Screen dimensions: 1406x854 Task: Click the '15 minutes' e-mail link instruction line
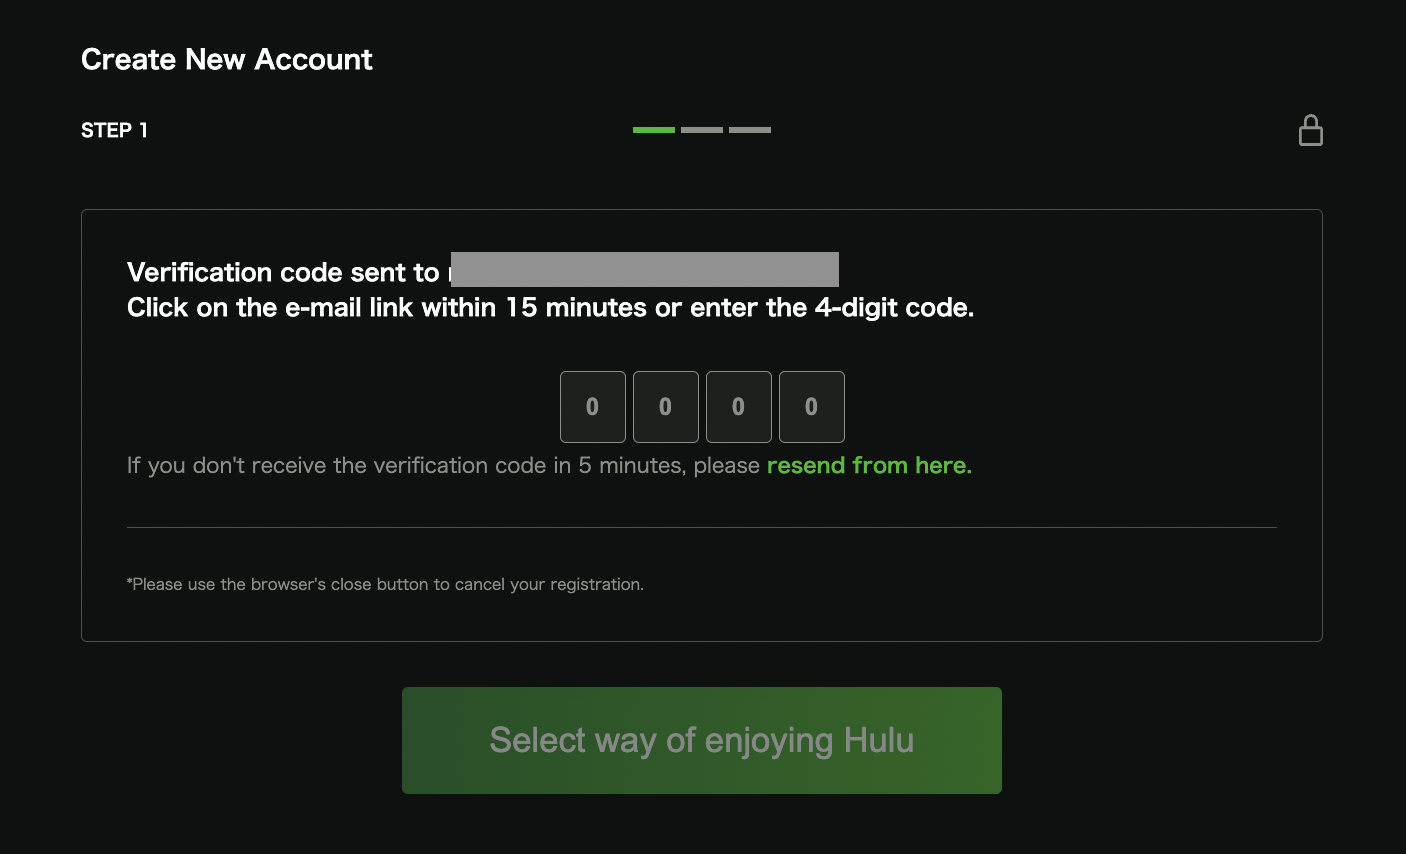coord(550,308)
